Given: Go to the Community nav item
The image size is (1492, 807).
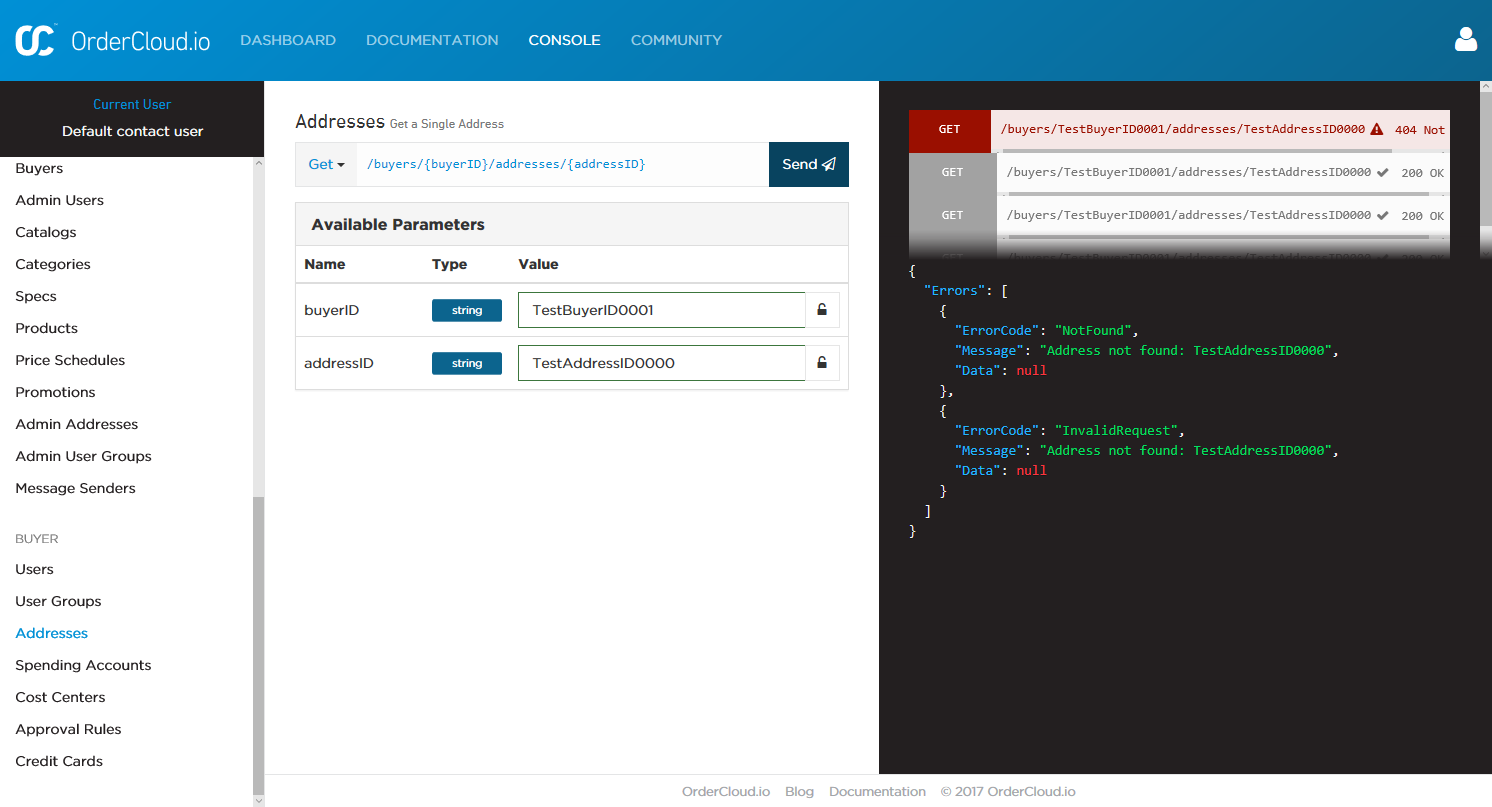Looking at the screenshot, I should coord(676,40).
